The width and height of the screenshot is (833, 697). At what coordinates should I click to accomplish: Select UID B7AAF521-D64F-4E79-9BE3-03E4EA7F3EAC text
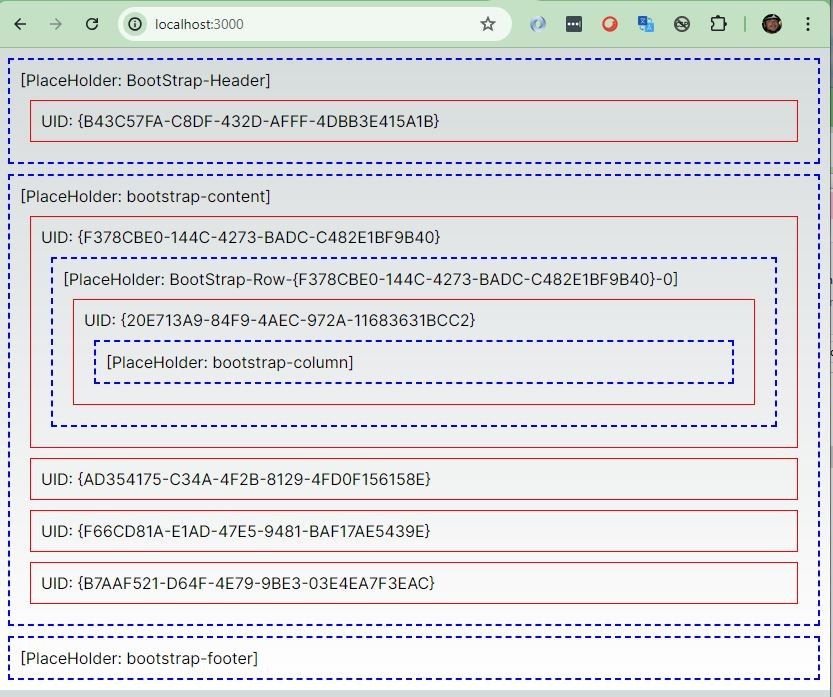click(x=238, y=583)
